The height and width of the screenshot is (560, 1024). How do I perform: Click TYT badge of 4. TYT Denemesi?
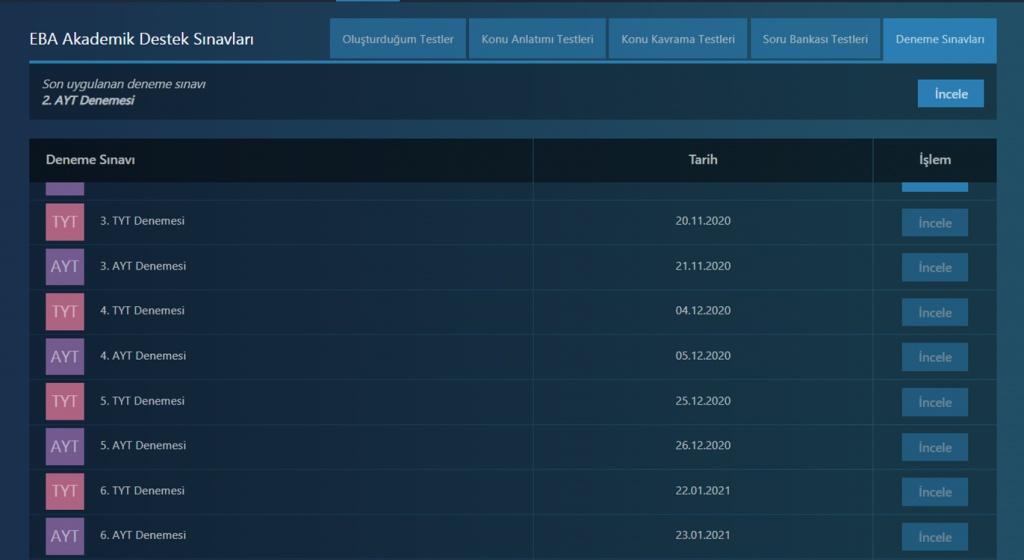[65, 311]
